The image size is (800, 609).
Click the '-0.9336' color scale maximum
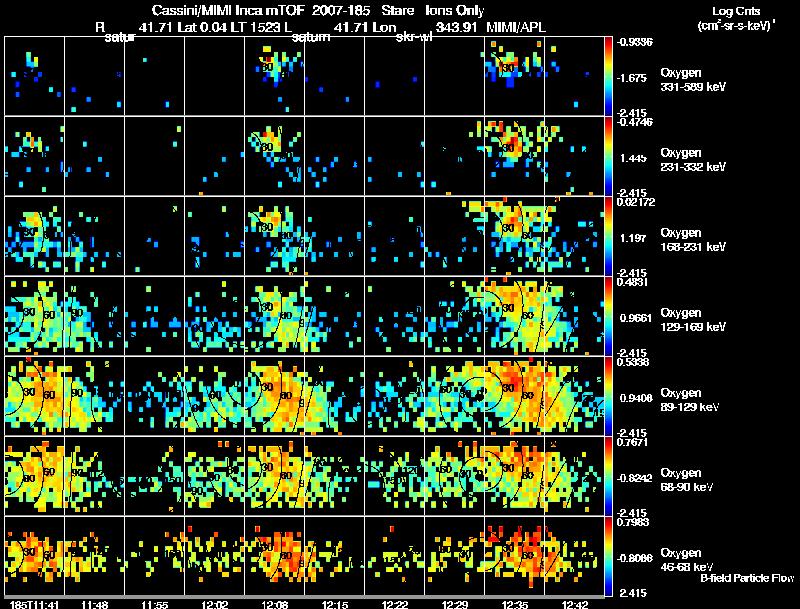(635, 42)
